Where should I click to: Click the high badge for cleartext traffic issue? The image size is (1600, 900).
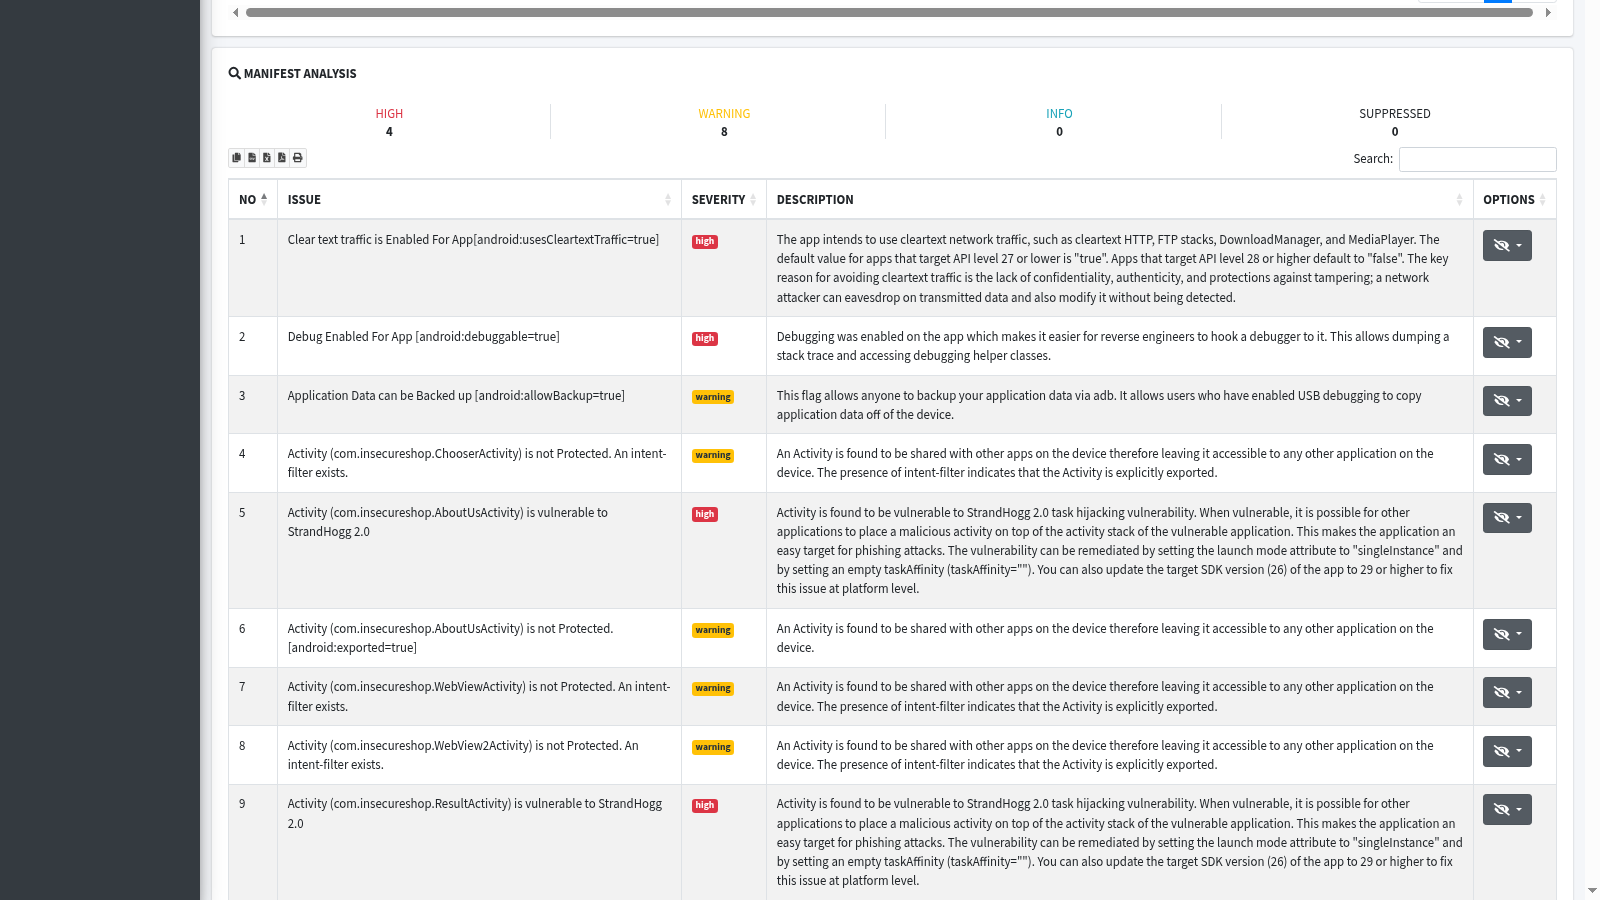click(705, 241)
